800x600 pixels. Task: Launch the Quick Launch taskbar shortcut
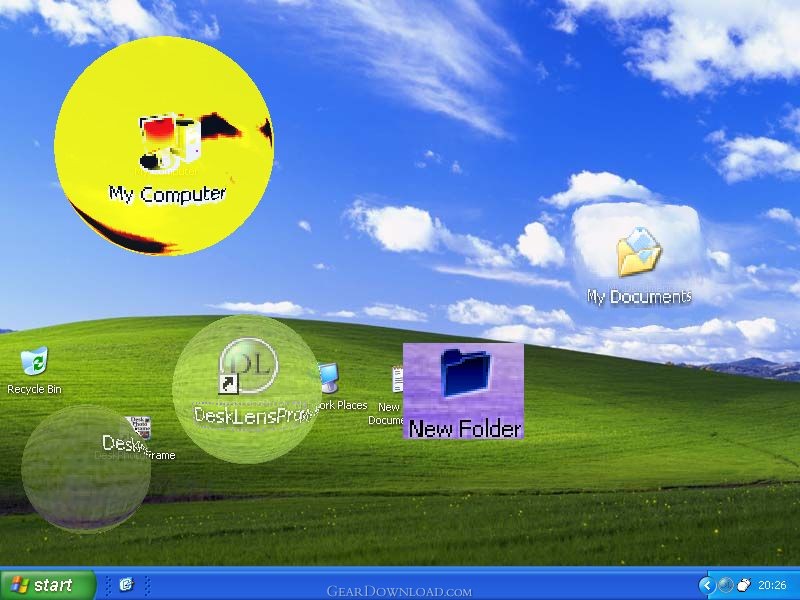tap(127, 584)
